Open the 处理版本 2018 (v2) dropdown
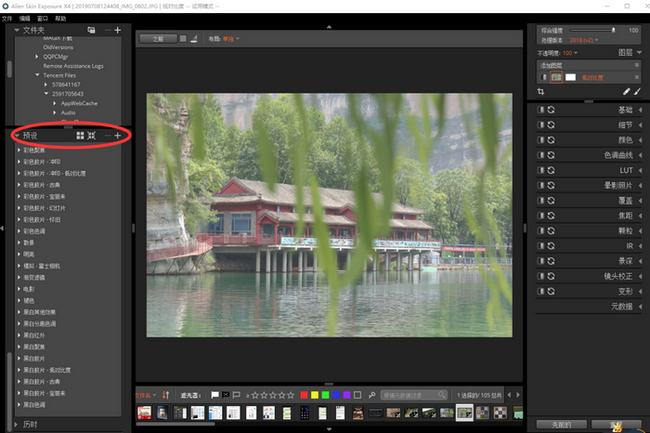Image resolution: width=650 pixels, height=433 pixels. [x=584, y=40]
